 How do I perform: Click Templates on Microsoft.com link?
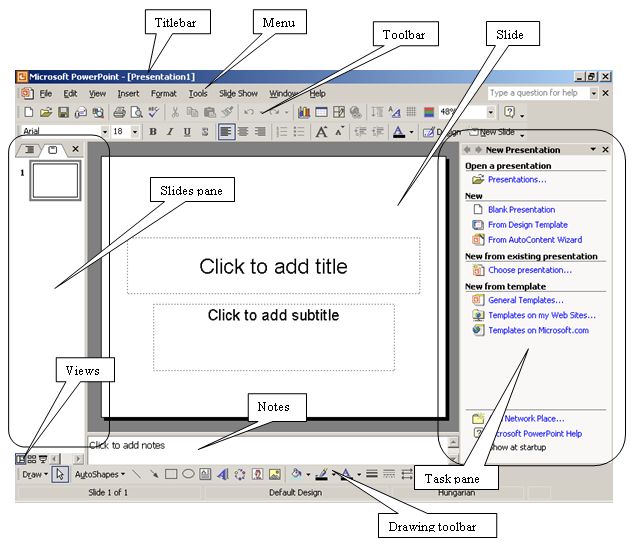pos(539,330)
